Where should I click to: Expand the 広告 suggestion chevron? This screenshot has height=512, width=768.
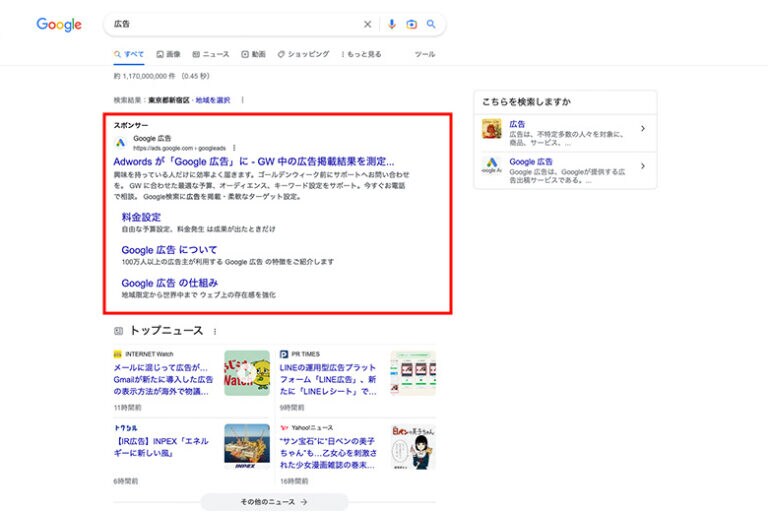pos(643,128)
